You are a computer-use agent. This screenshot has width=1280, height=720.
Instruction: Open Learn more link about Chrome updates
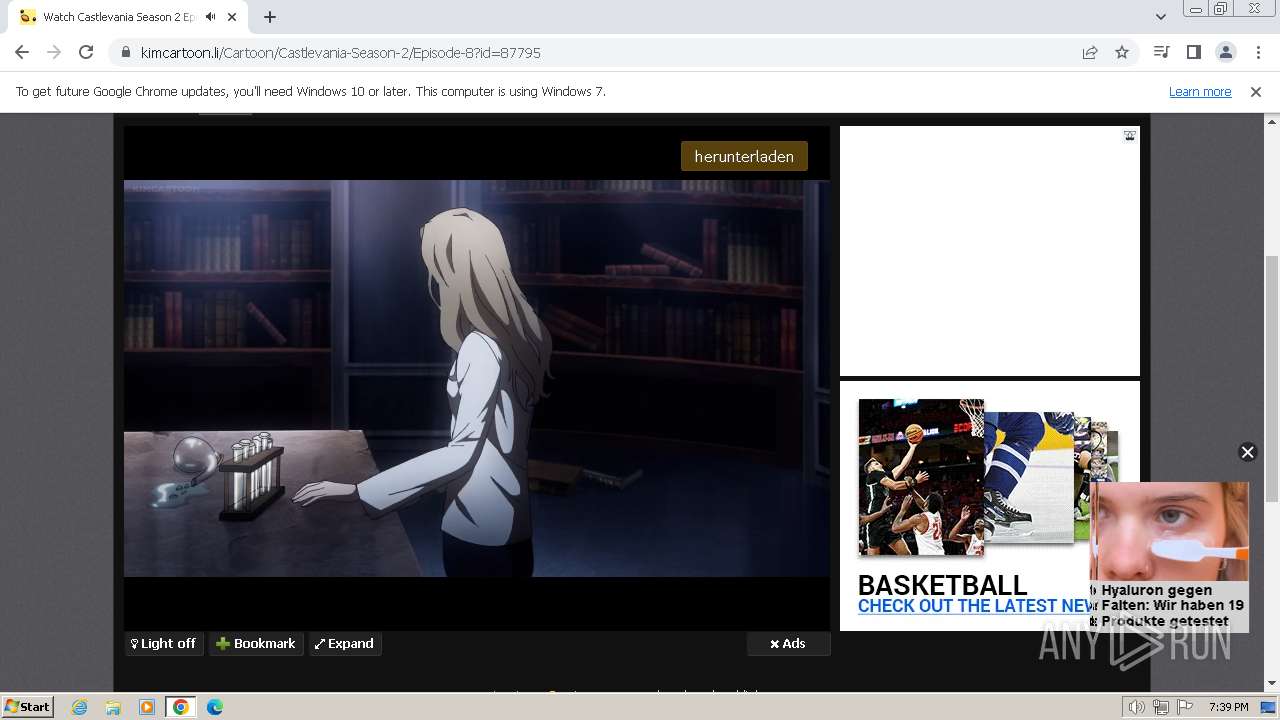click(1200, 92)
